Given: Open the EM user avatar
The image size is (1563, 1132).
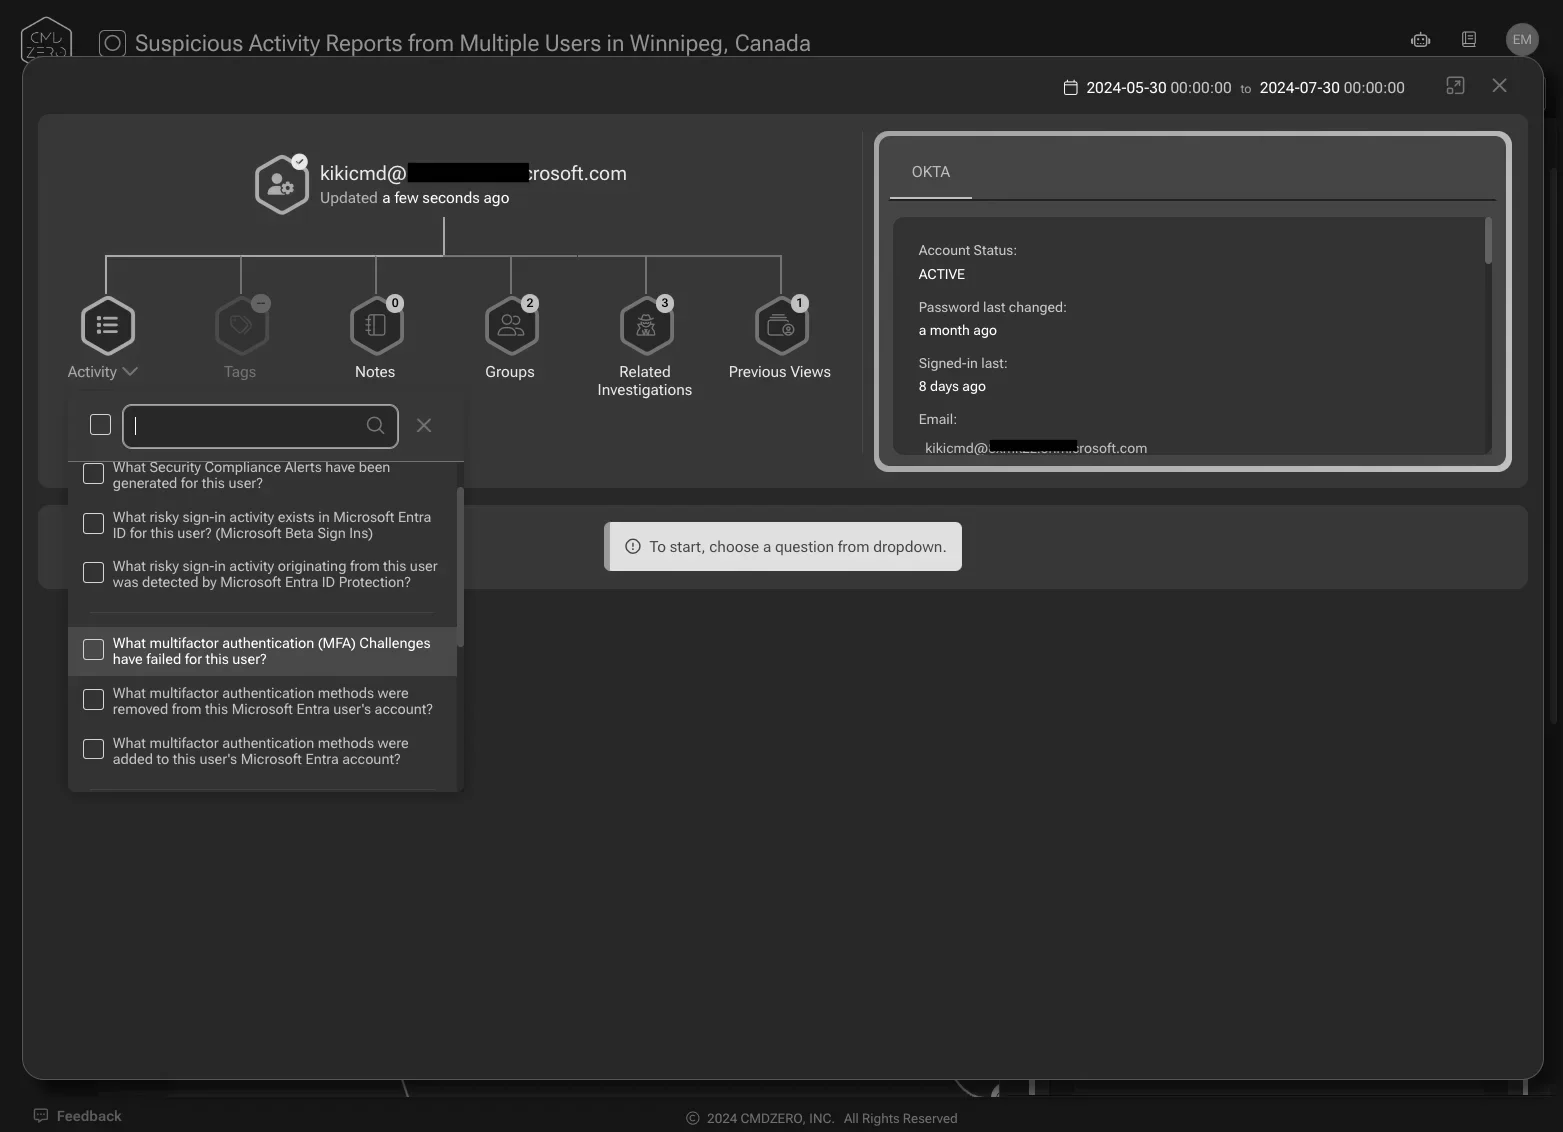Looking at the screenshot, I should coord(1522,39).
